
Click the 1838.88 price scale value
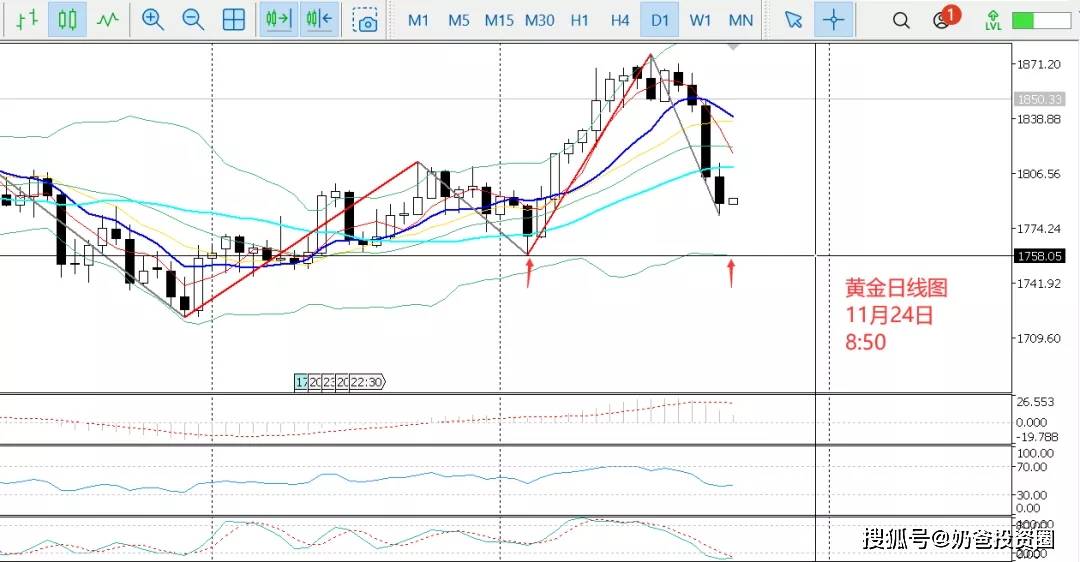1039,119
